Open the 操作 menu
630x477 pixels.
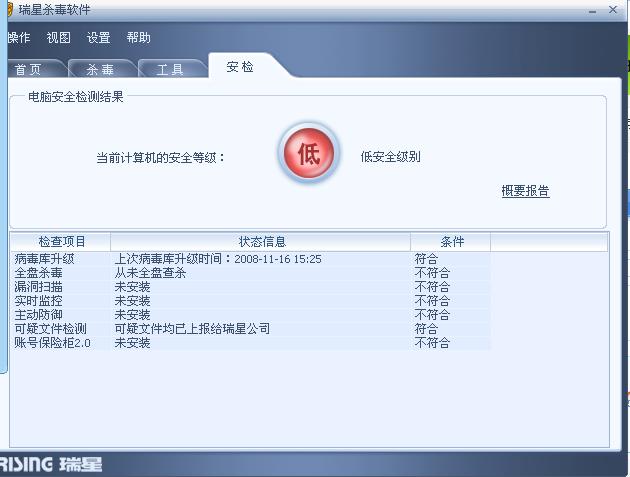[x=19, y=38]
